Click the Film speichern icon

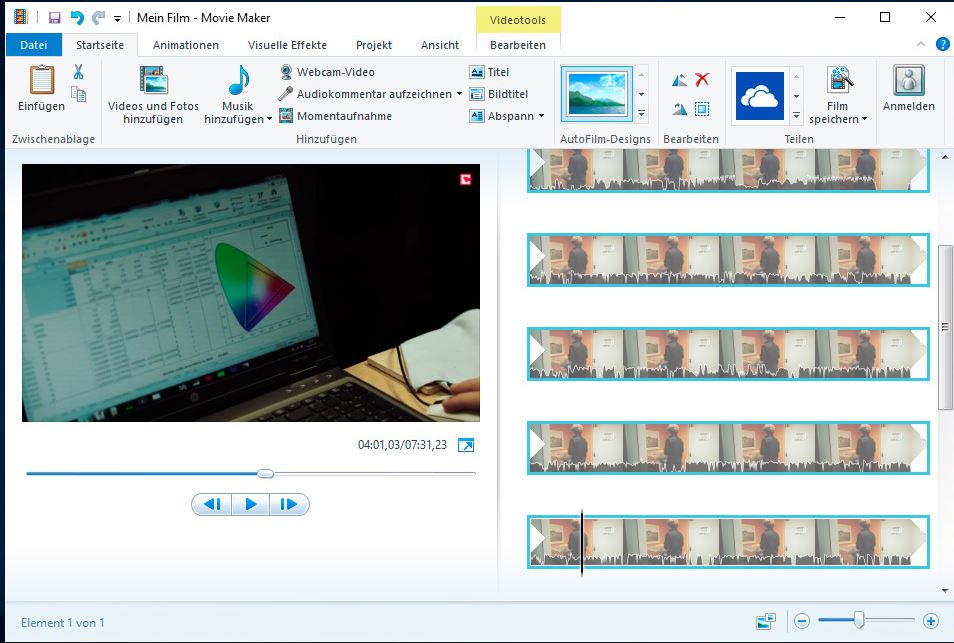click(838, 80)
